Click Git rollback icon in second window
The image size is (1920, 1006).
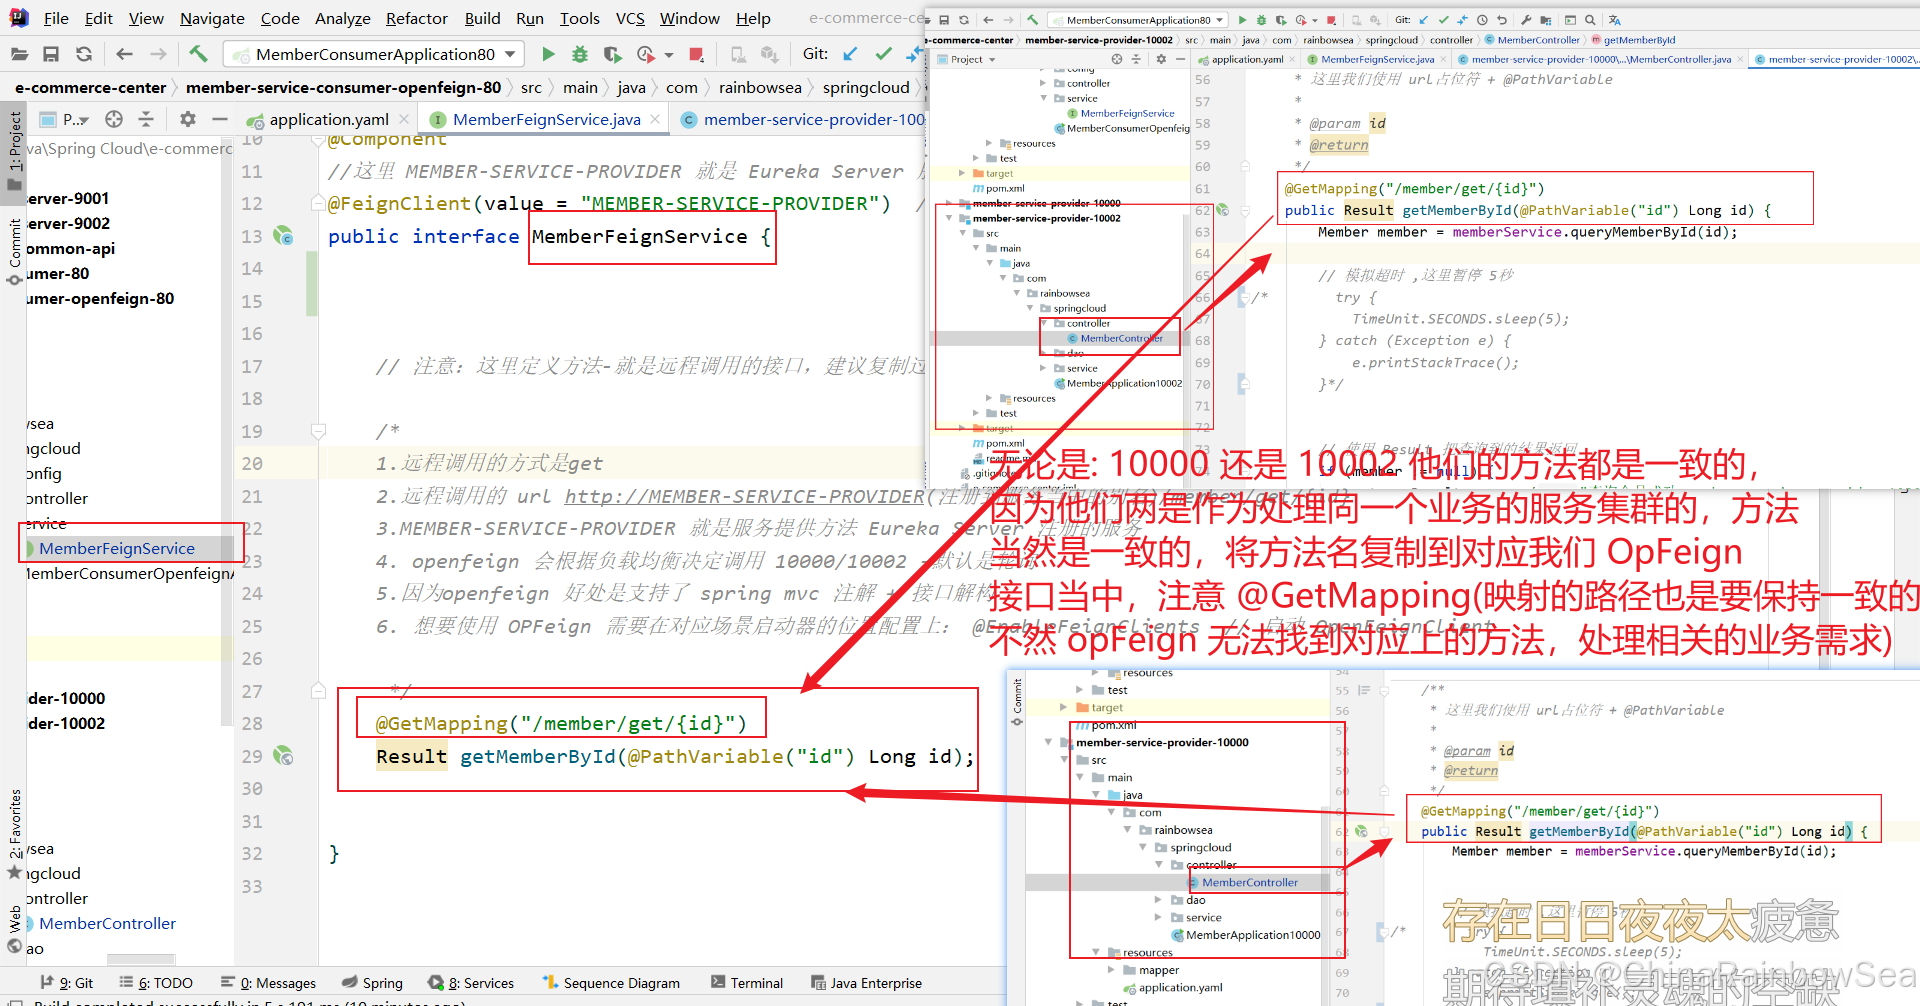[1501, 20]
